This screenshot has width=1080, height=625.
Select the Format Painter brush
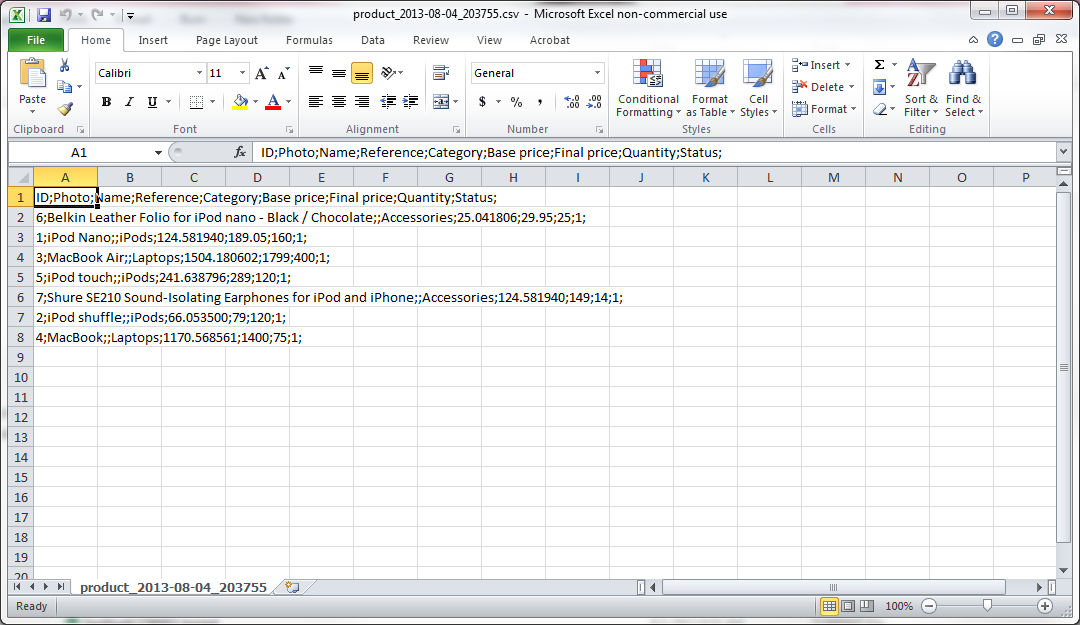[x=65, y=109]
